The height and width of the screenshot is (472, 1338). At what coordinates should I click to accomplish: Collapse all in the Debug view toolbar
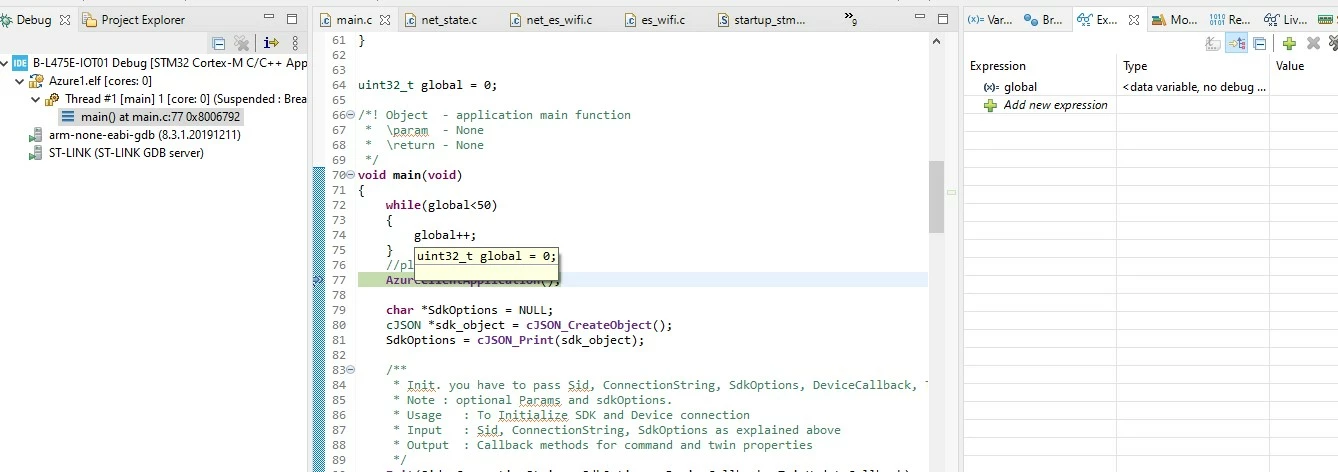(219, 43)
